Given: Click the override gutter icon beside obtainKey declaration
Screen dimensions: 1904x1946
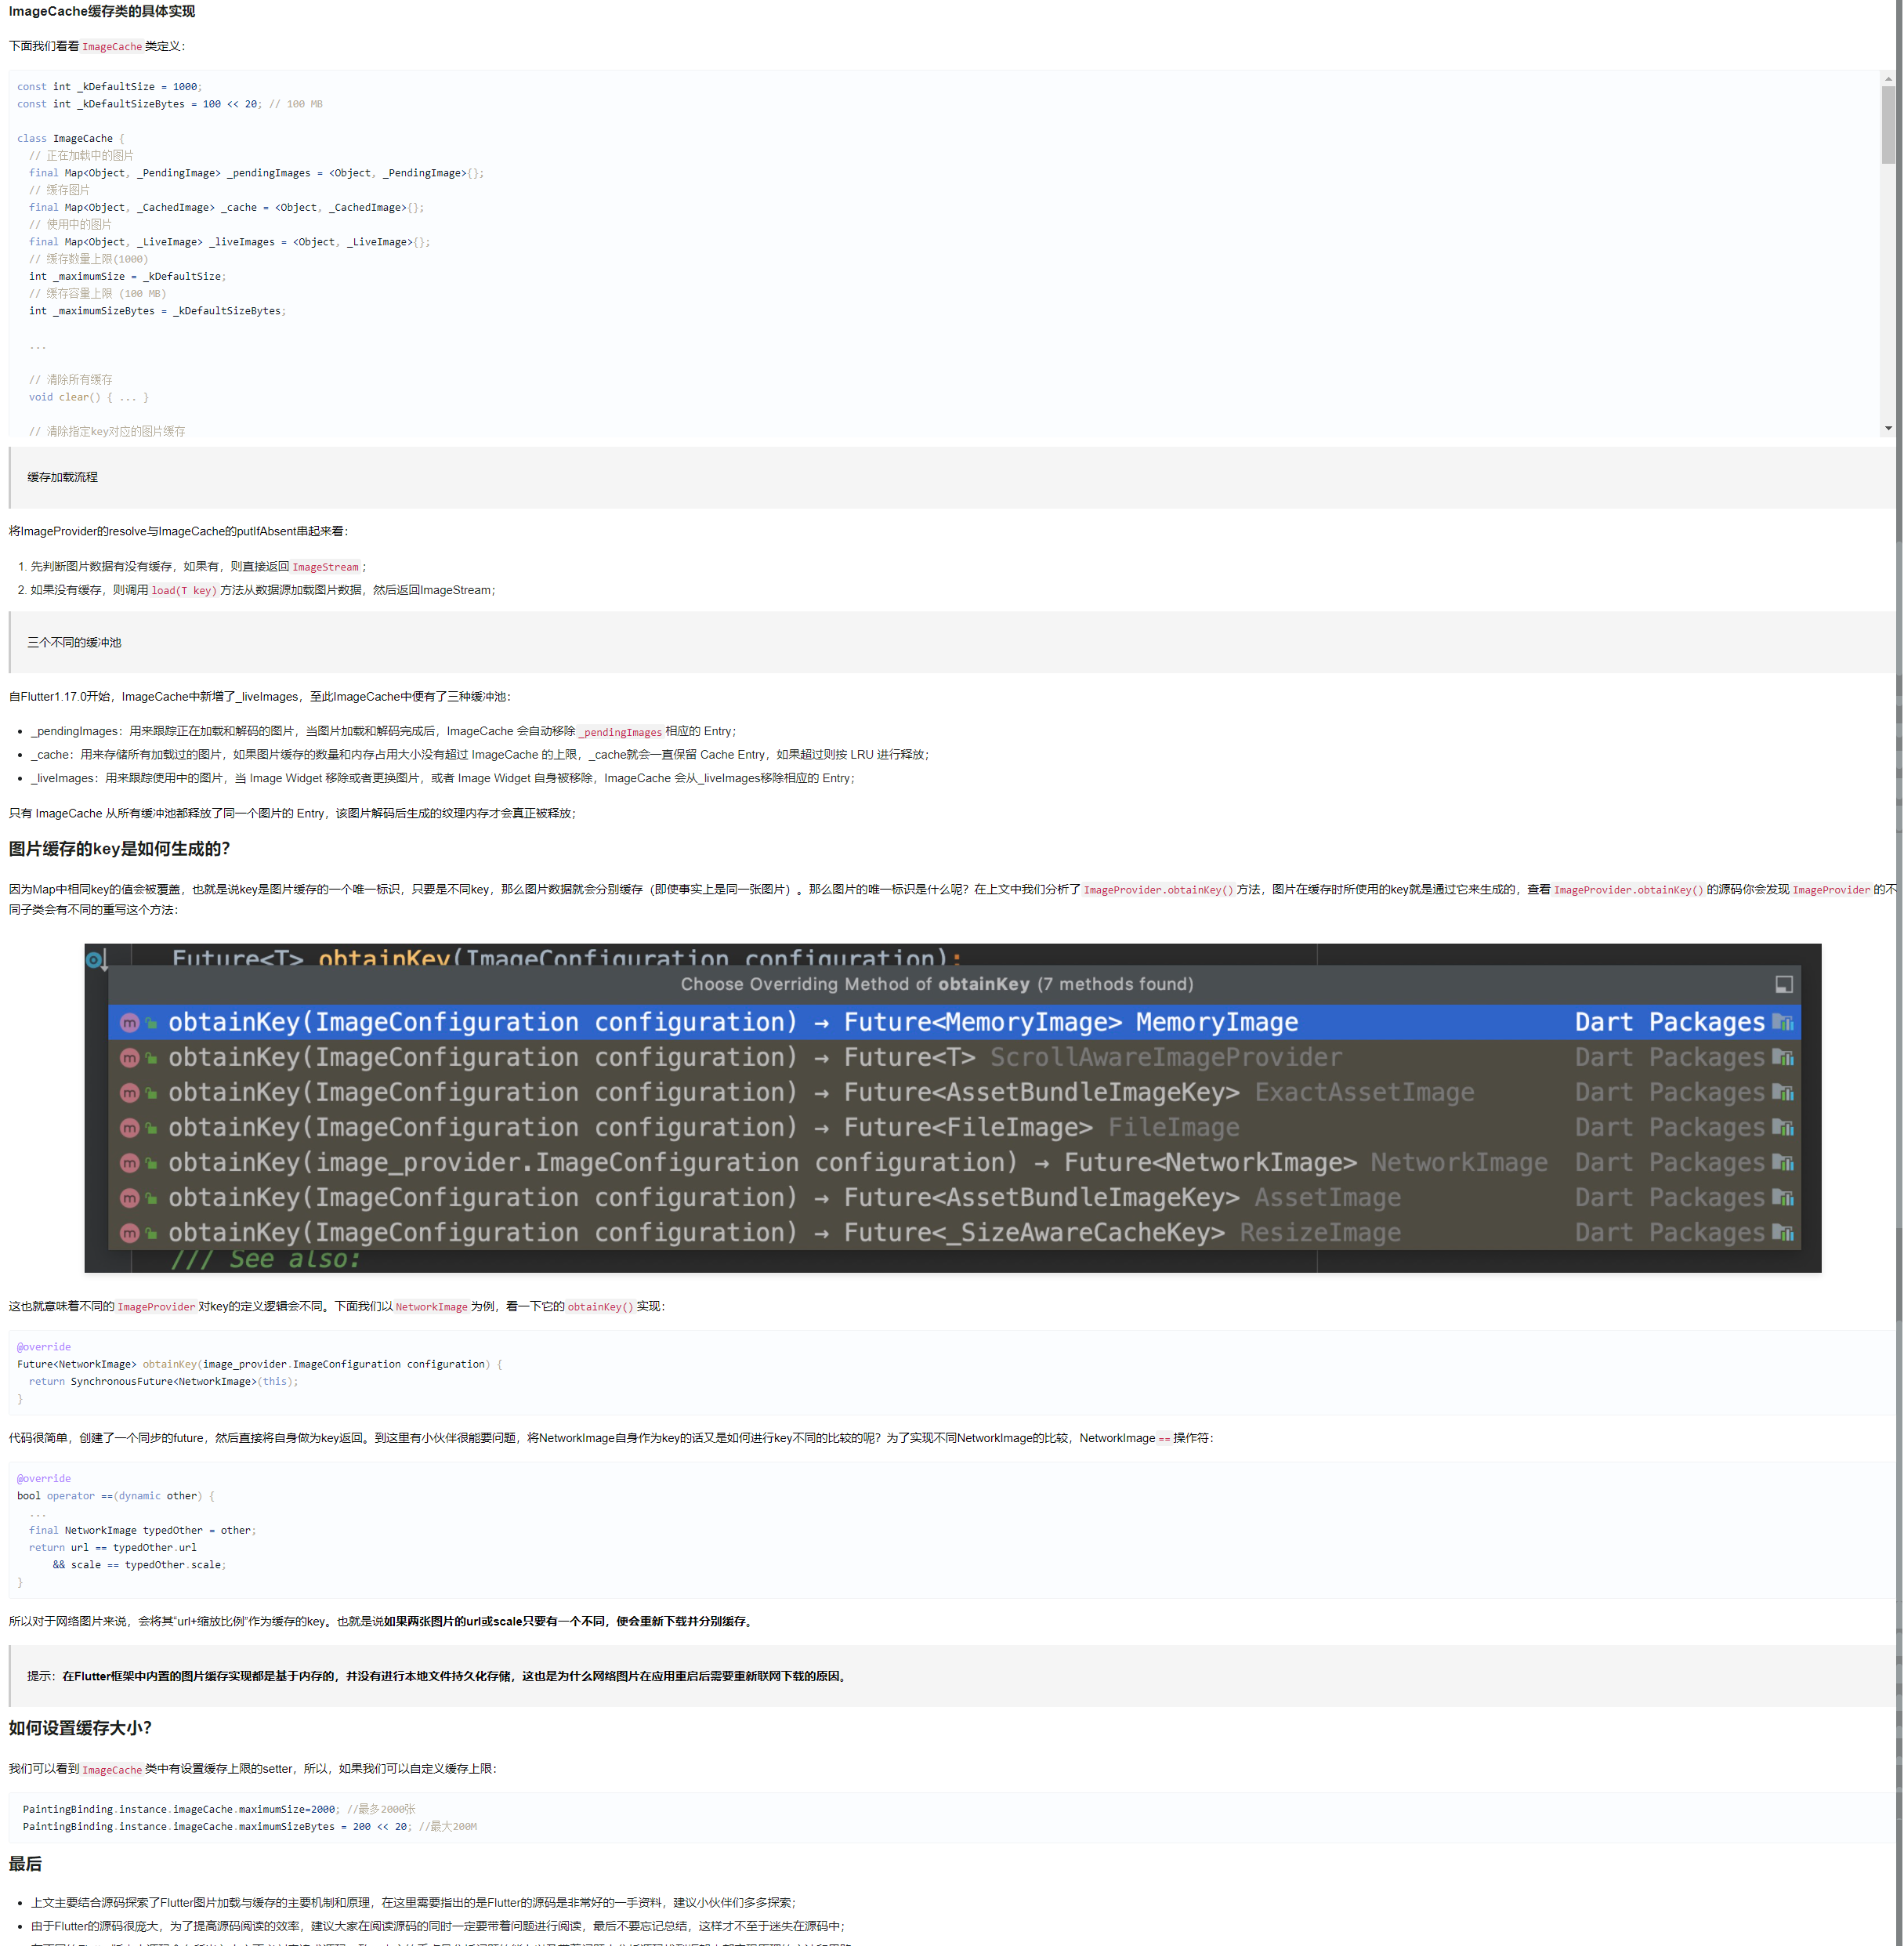Looking at the screenshot, I should (x=96, y=960).
